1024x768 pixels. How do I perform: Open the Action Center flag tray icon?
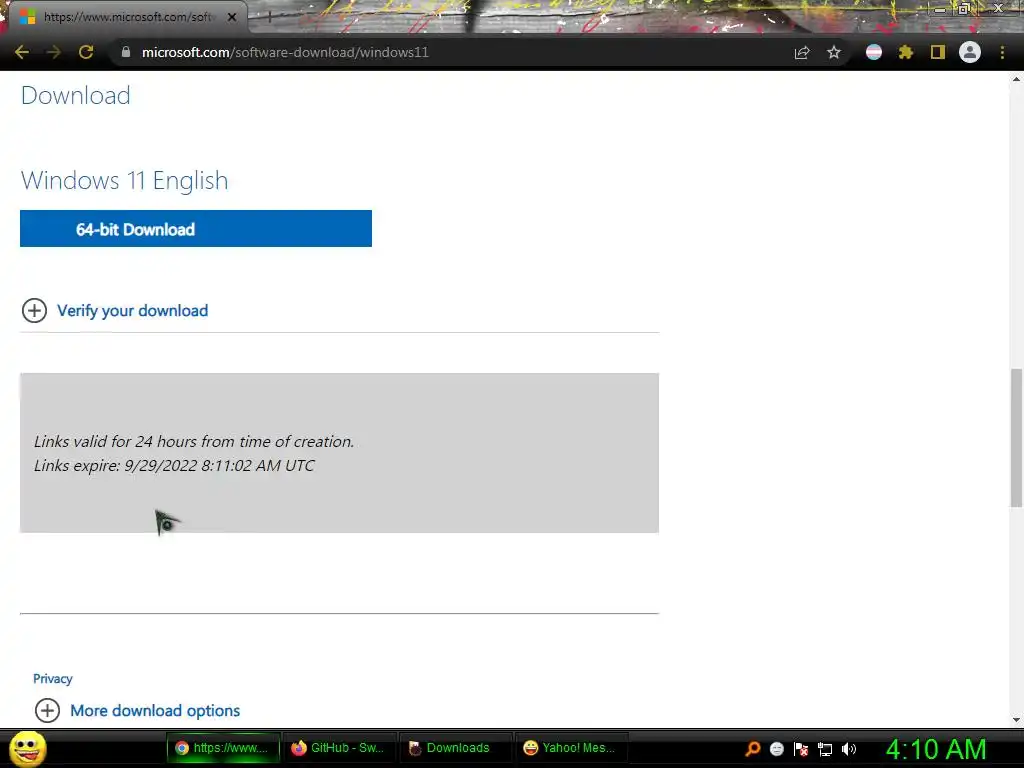(801, 749)
